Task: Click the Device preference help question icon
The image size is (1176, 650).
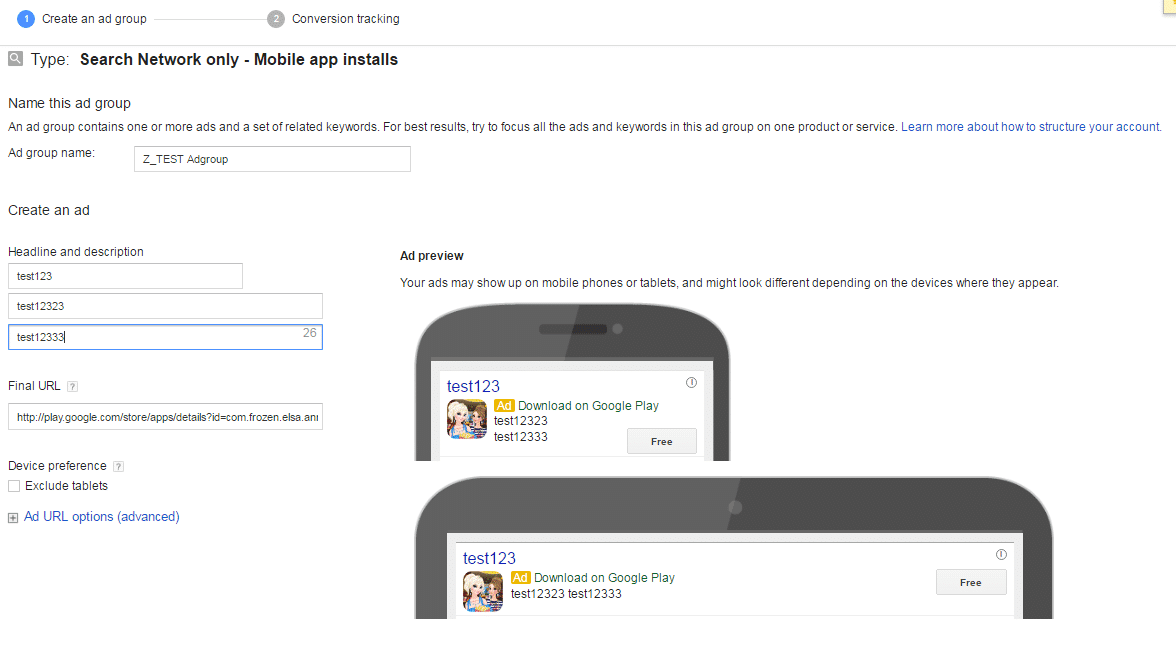Action: click(118, 466)
